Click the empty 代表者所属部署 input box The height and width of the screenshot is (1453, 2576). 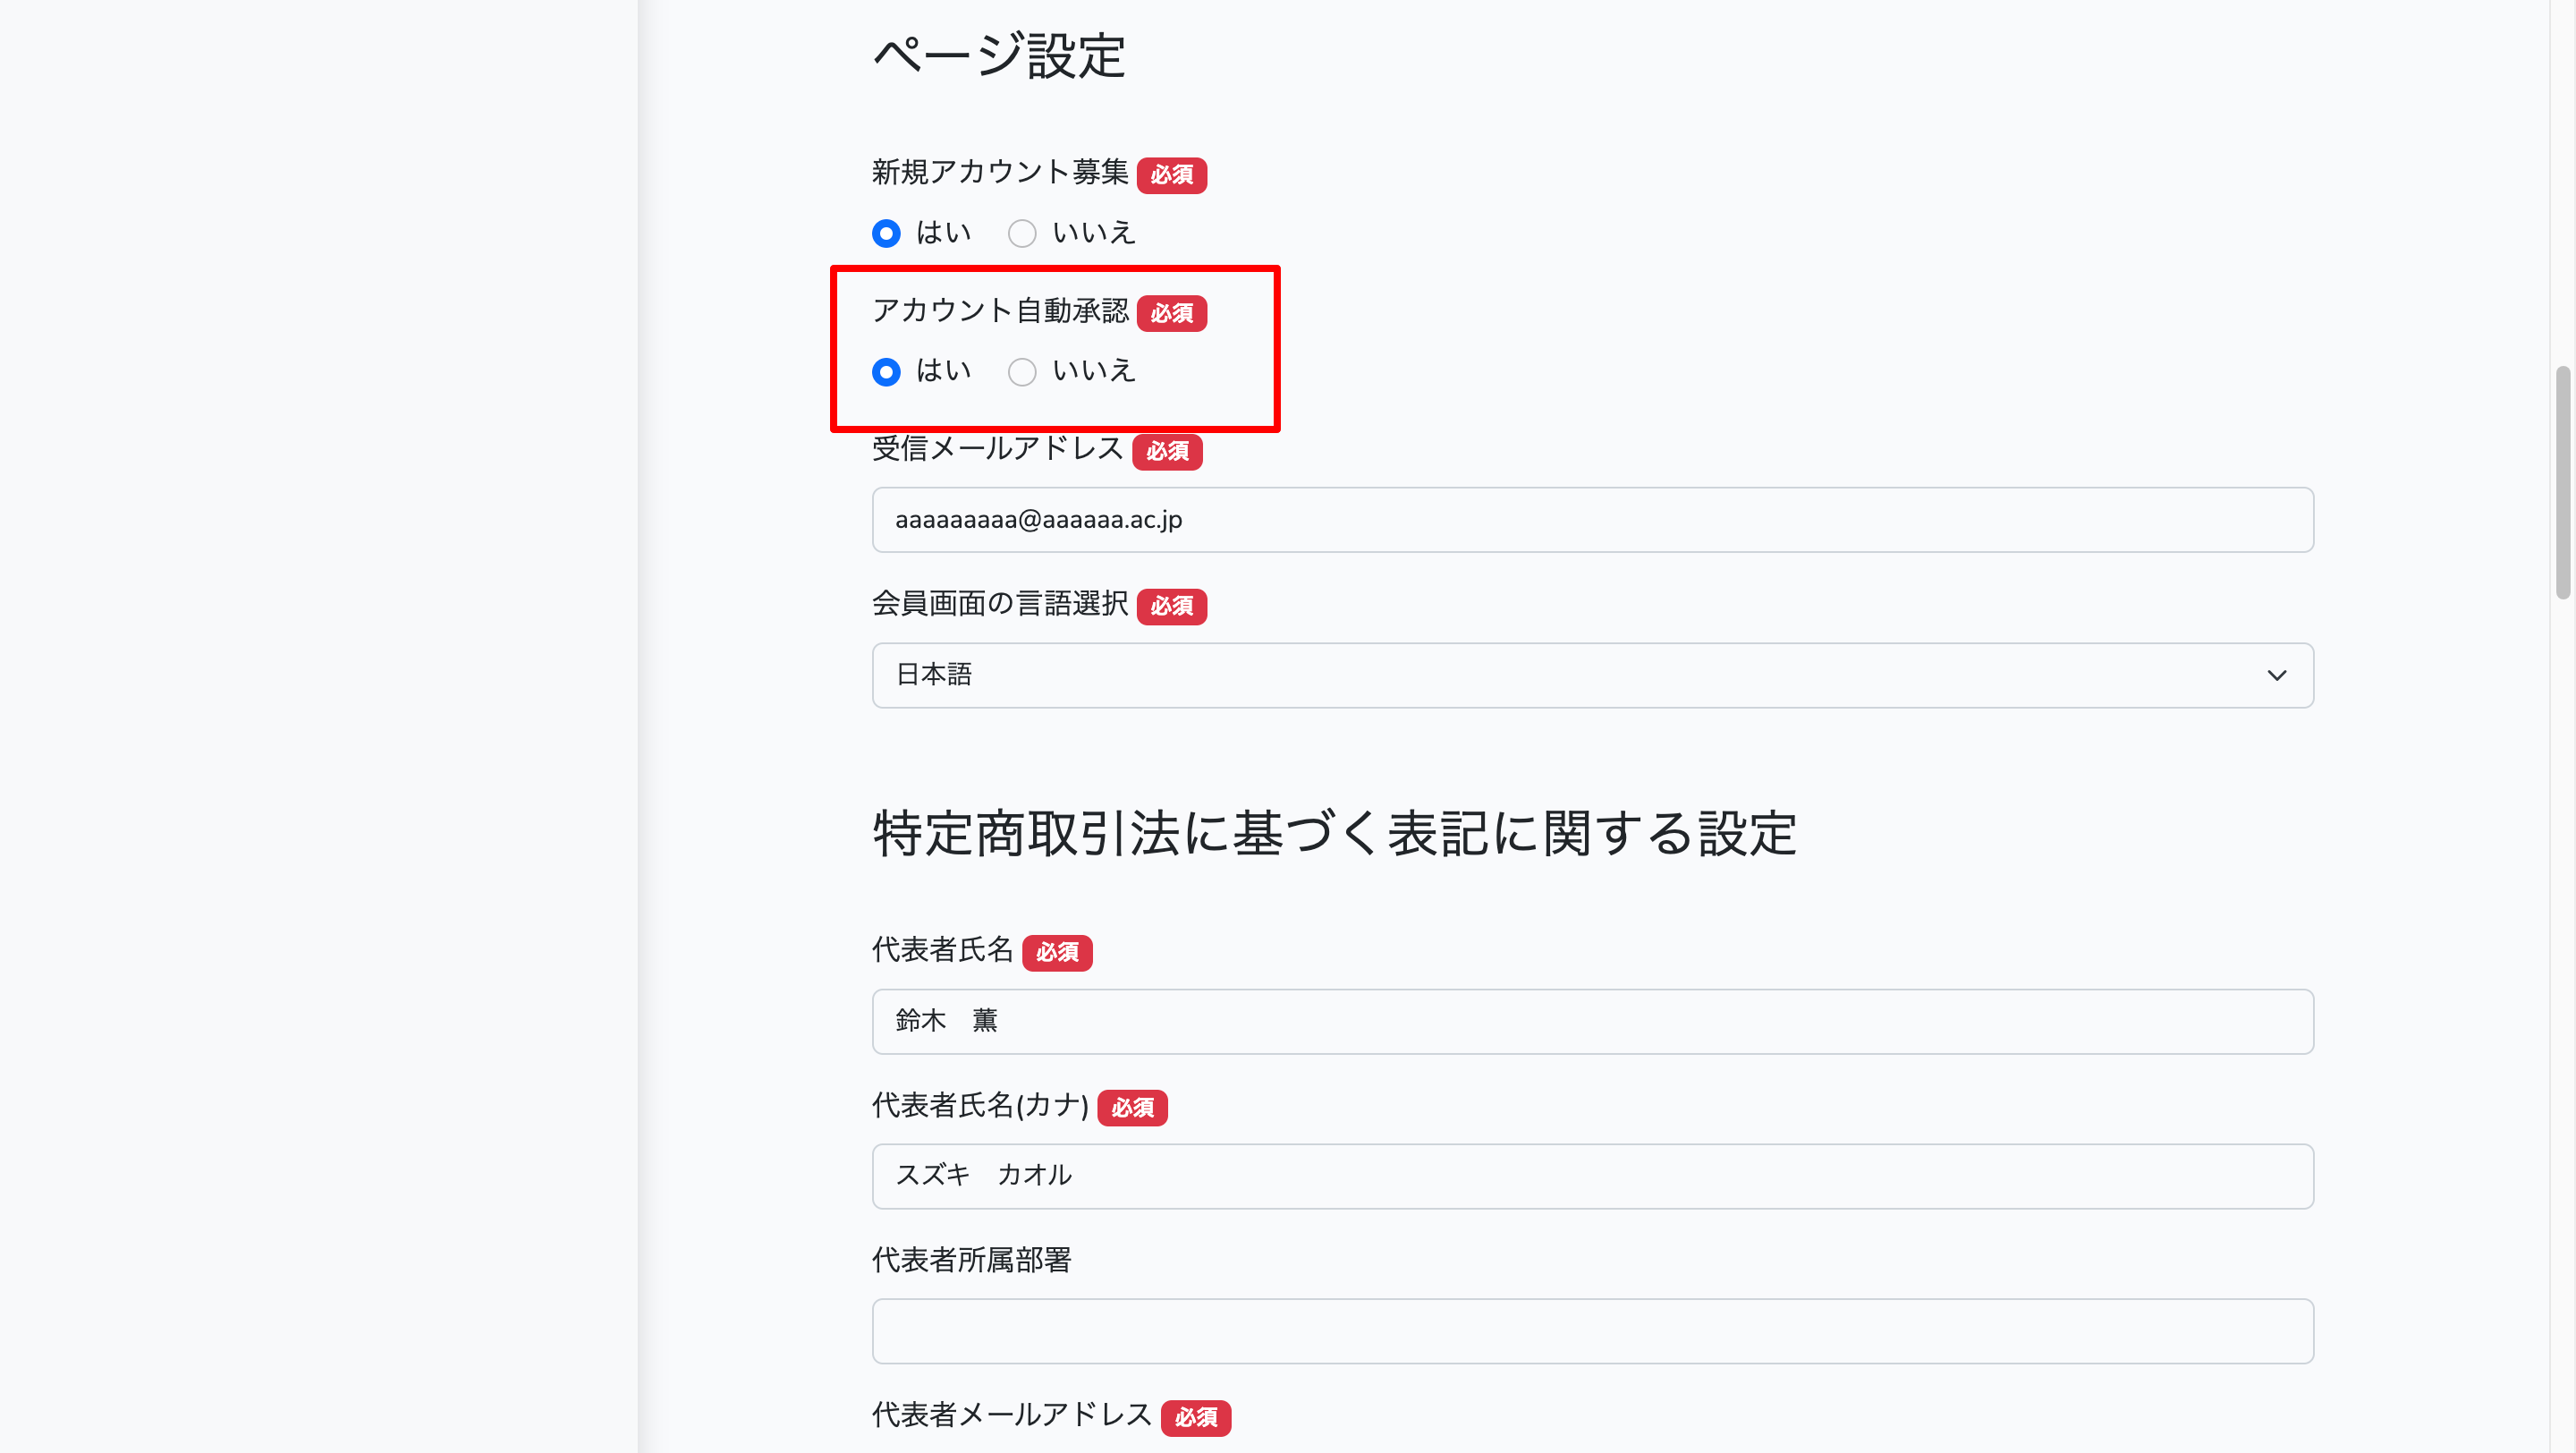pos(1592,1331)
